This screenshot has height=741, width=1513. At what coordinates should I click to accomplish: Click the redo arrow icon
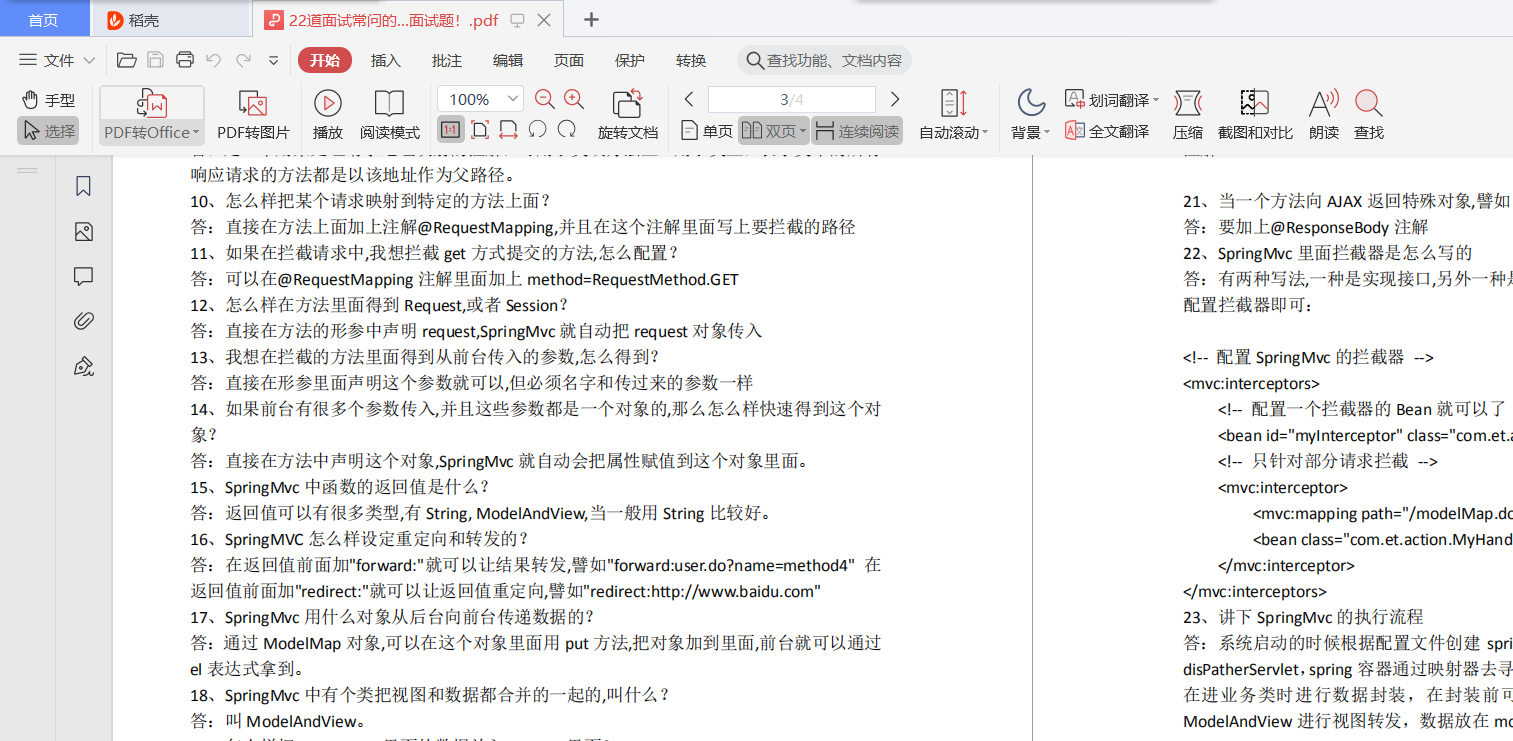243,60
